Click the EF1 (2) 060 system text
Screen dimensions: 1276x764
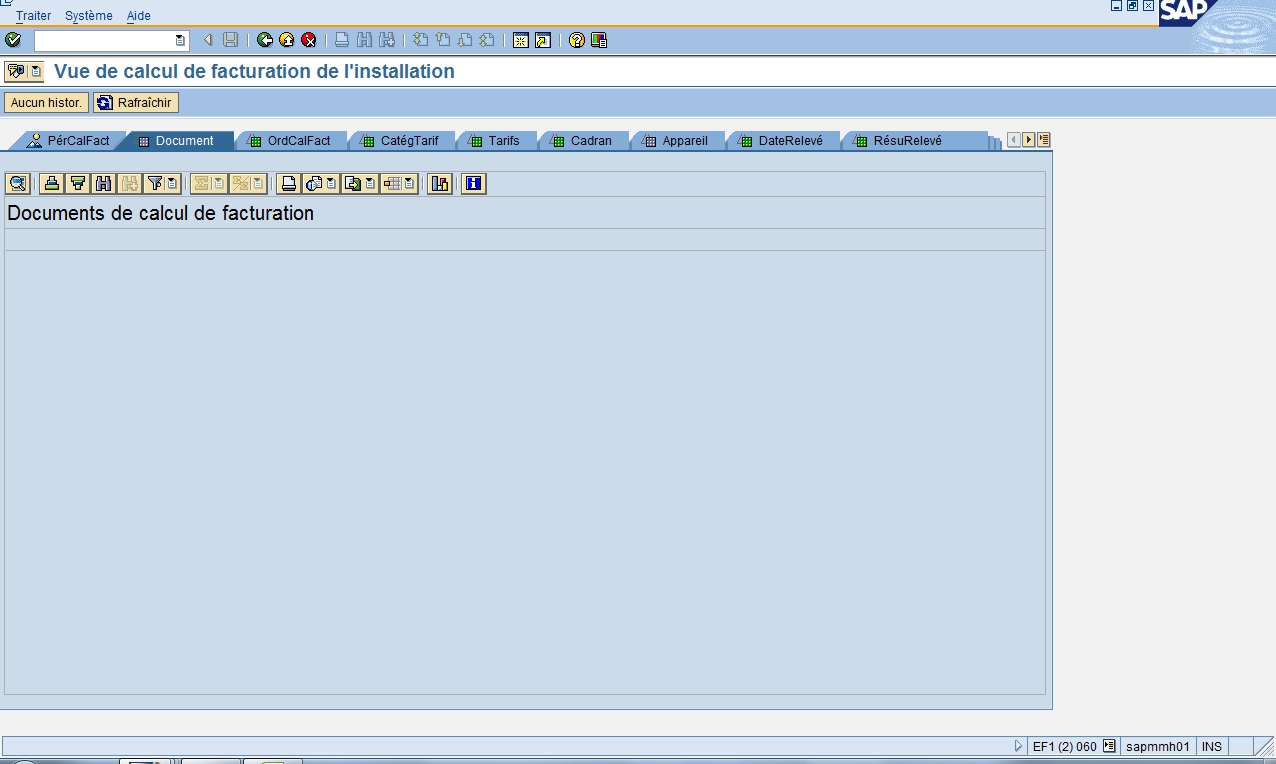(1064, 746)
